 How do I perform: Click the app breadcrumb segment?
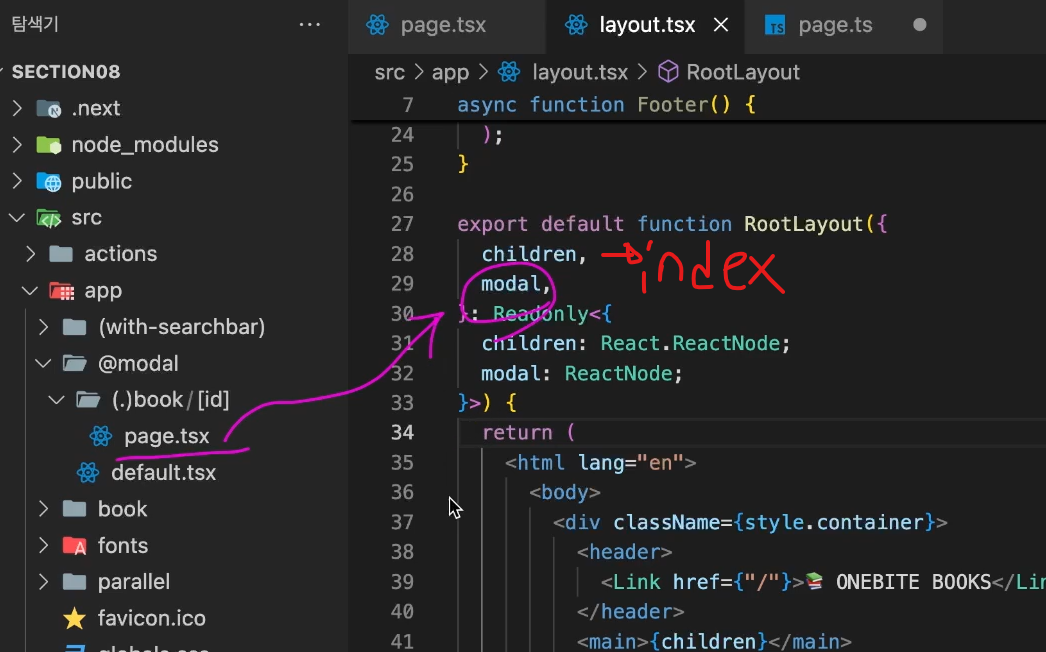coord(450,72)
